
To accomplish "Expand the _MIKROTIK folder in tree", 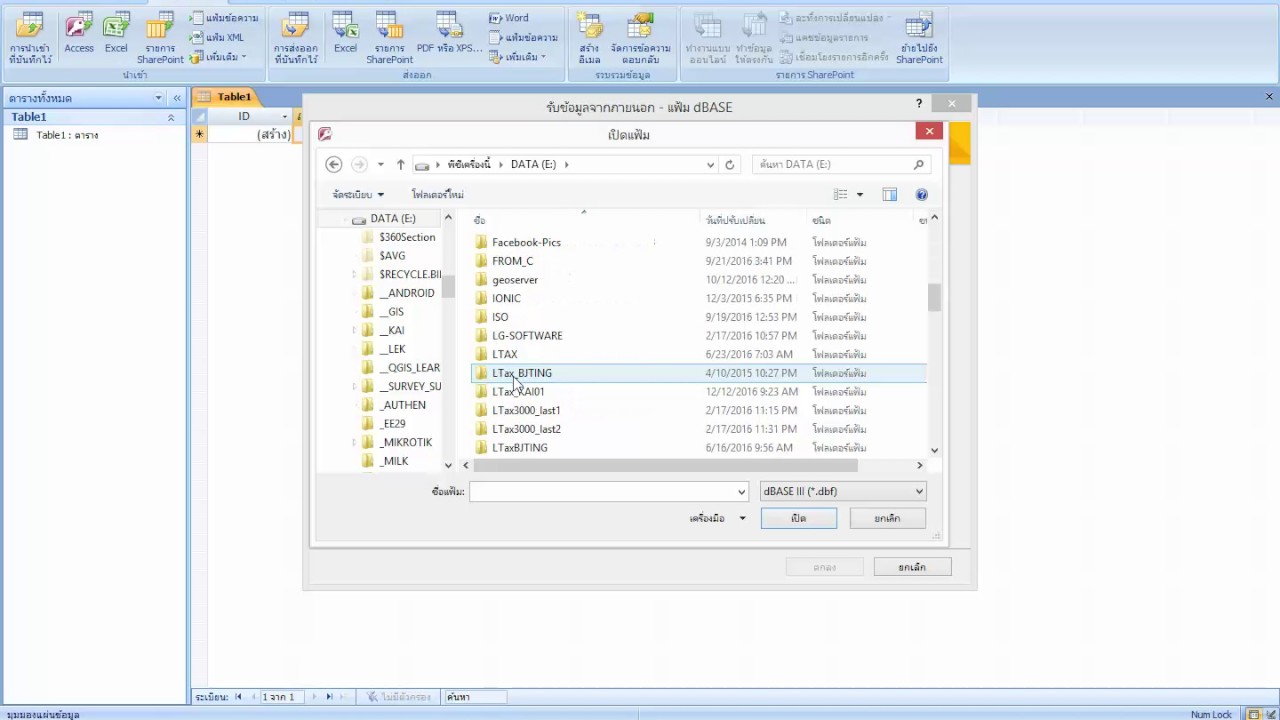I will coord(354,442).
